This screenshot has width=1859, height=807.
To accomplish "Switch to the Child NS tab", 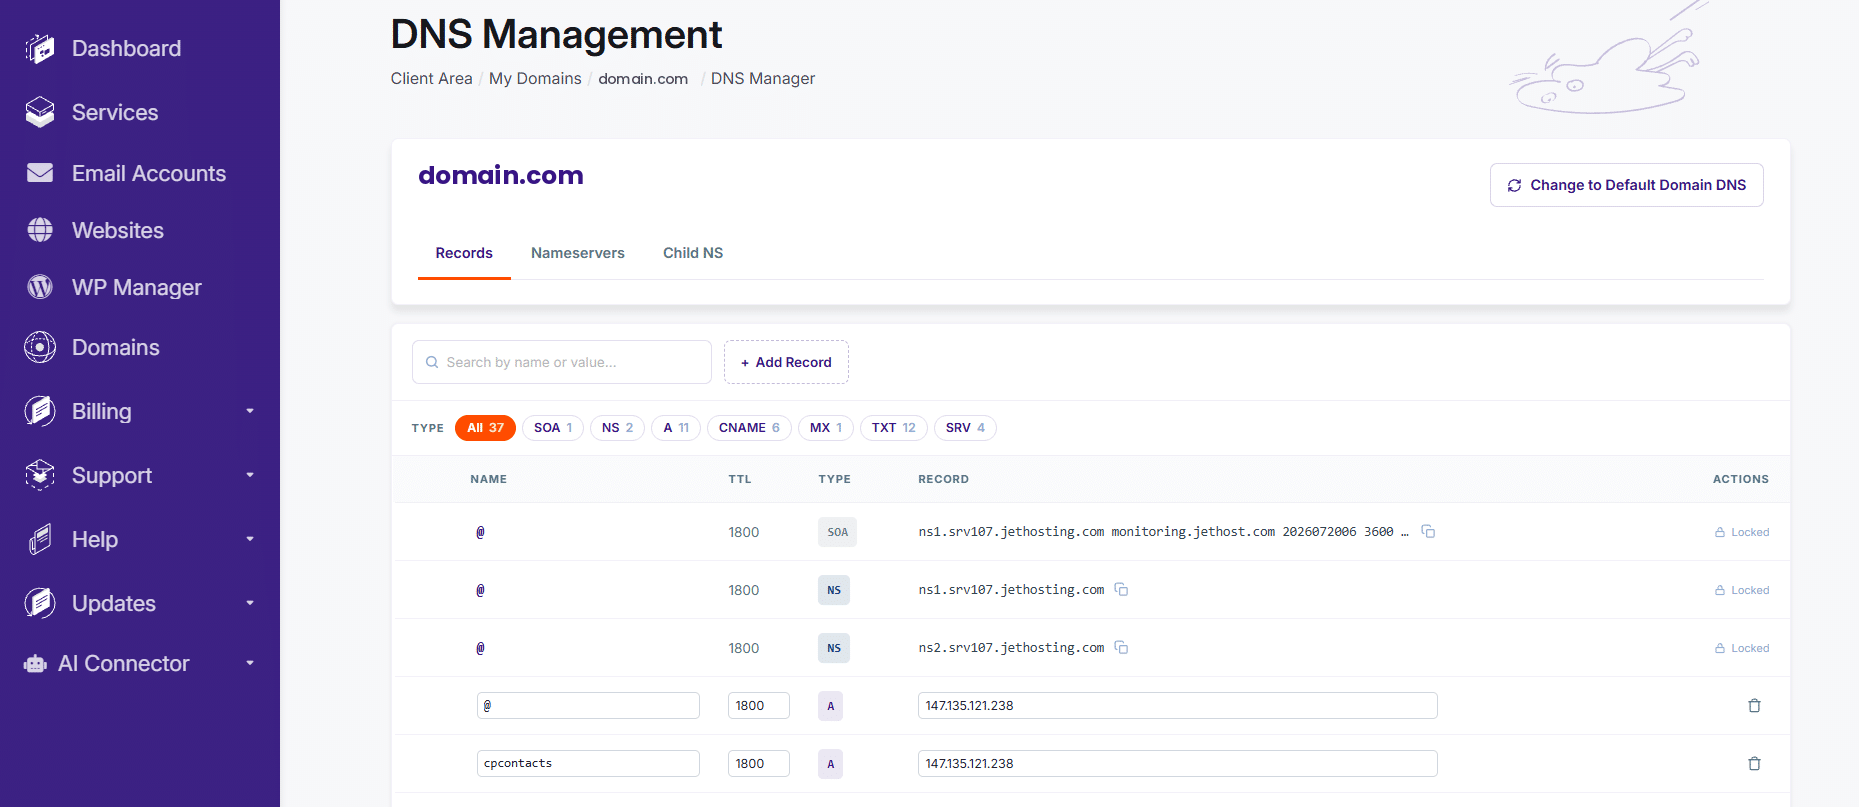I will pyautogui.click(x=693, y=253).
